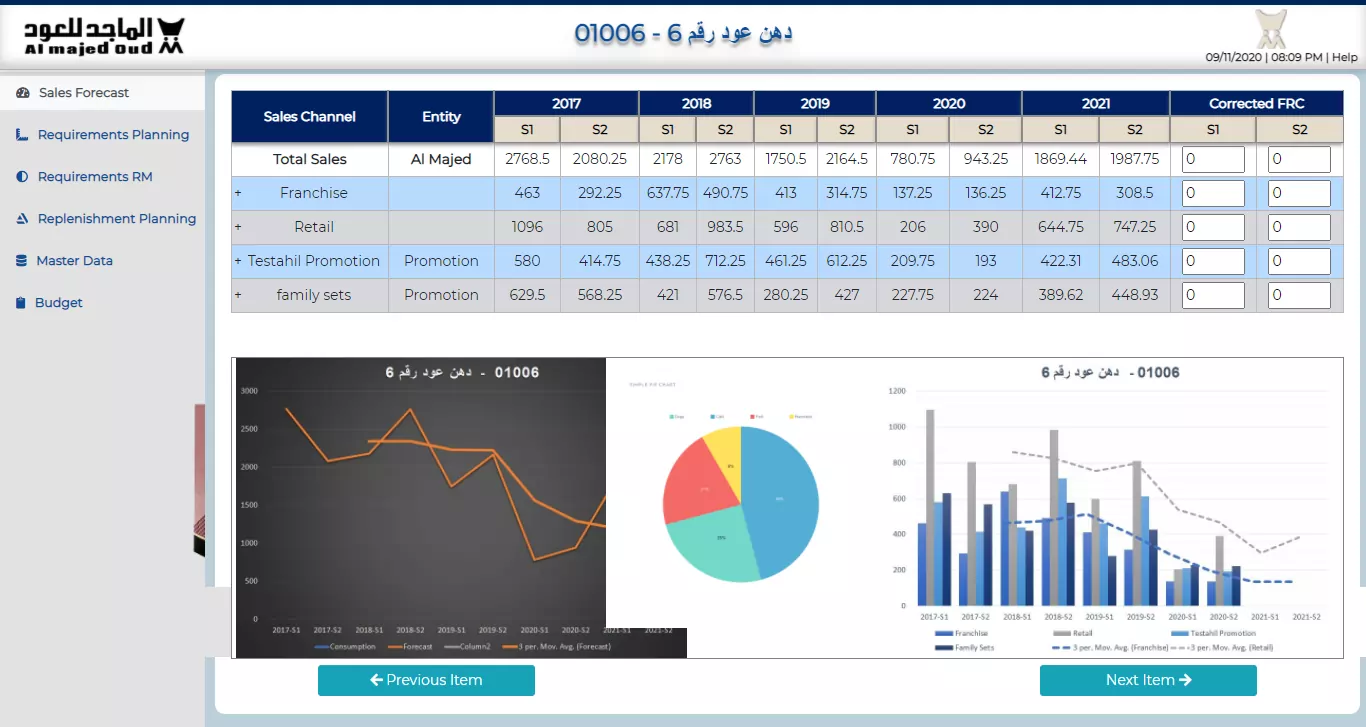Click the user avatar icon at top right
The width and height of the screenshot is (1366, 727).
(x=1271, y=29)
